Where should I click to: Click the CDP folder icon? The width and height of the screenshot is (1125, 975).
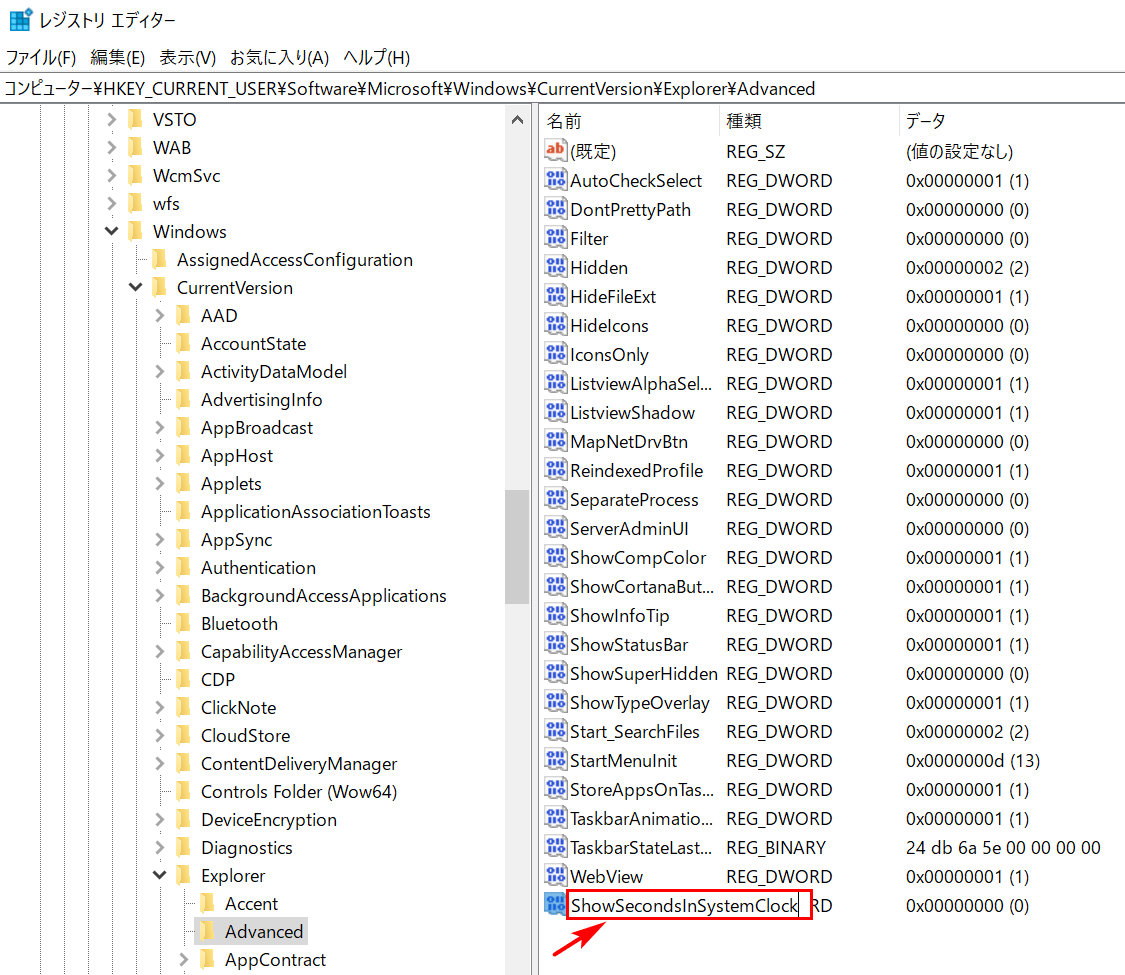(183, 679)
